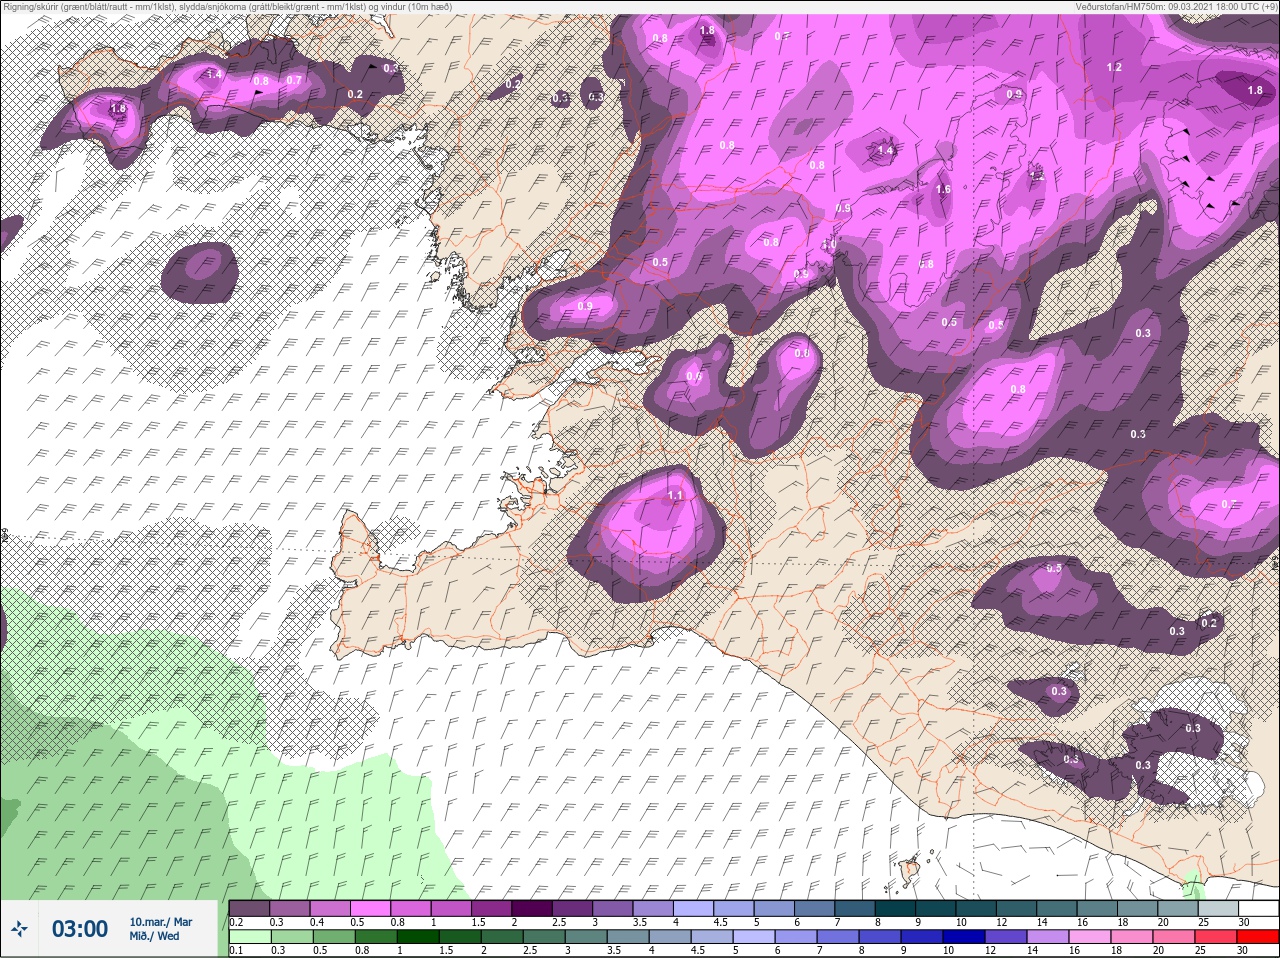Select the violet rain scale swatch at 14
This screenshot has height=958, width=1280.
coord(1048,936)
